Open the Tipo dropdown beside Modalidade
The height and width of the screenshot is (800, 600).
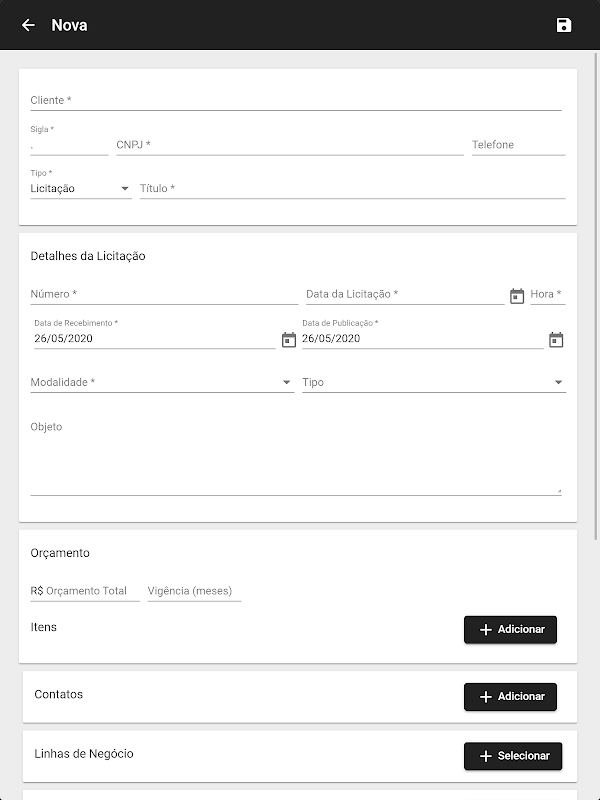(434, 383)
